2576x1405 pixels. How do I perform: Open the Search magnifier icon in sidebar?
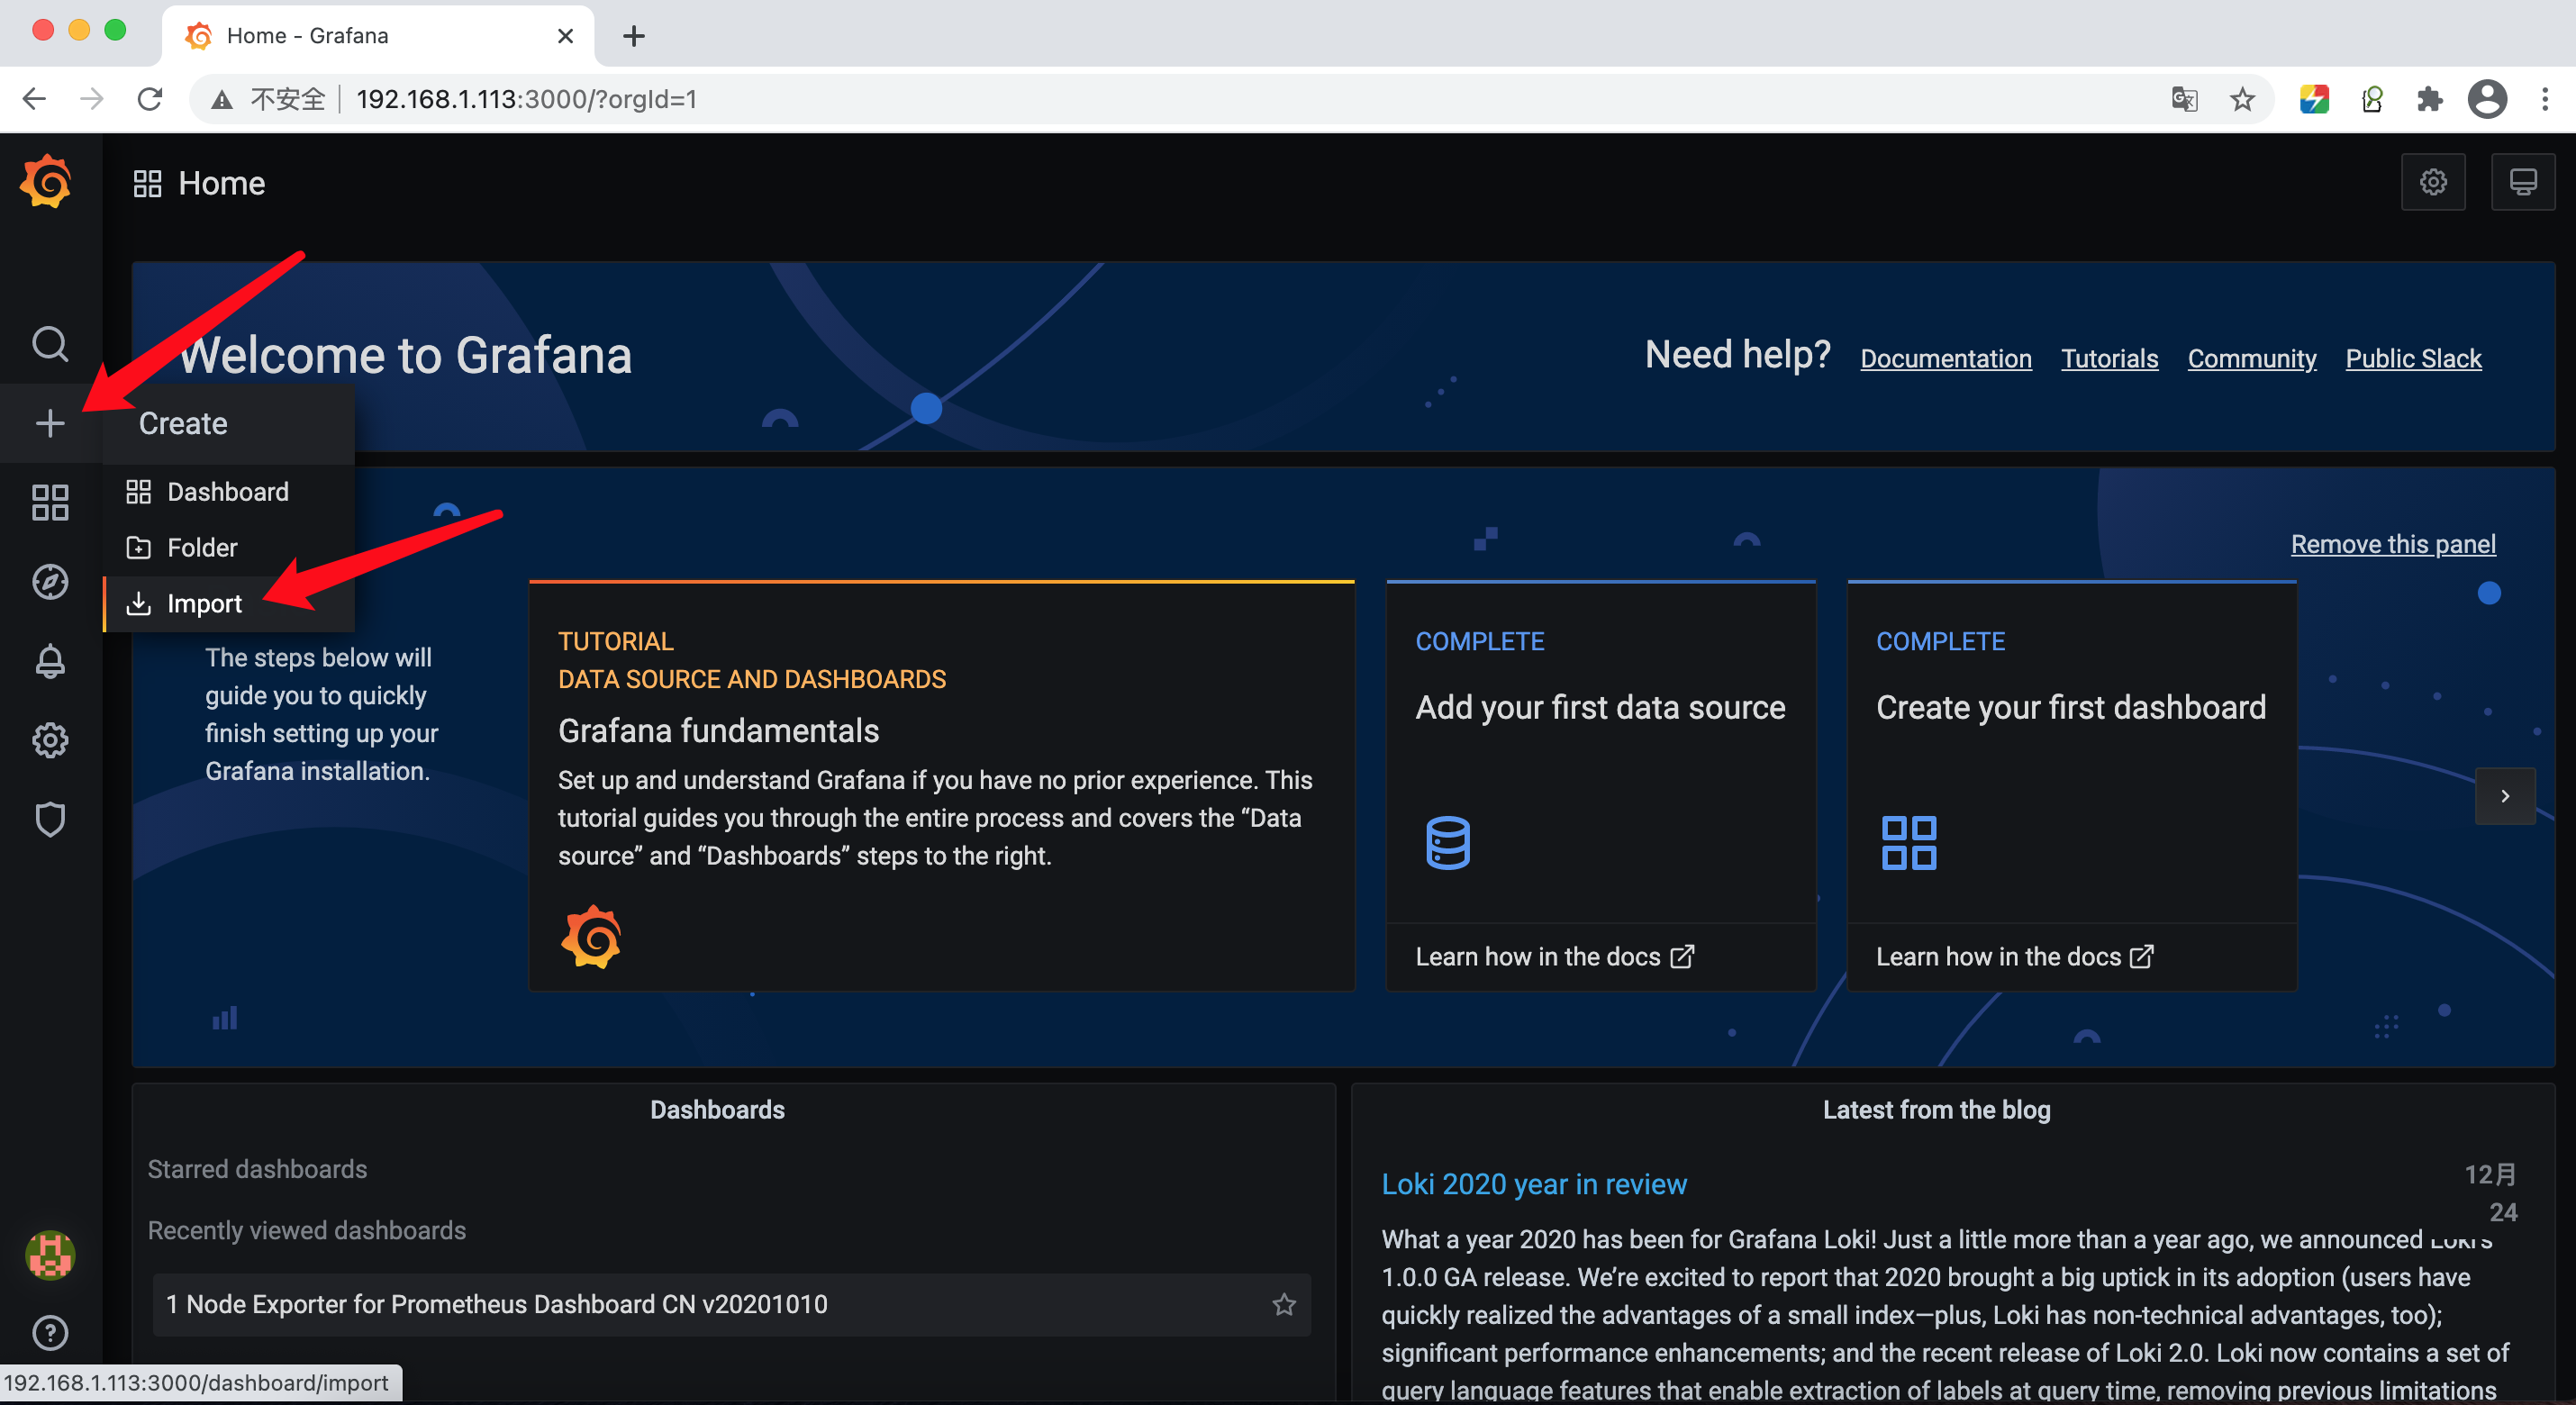(50, 344)
